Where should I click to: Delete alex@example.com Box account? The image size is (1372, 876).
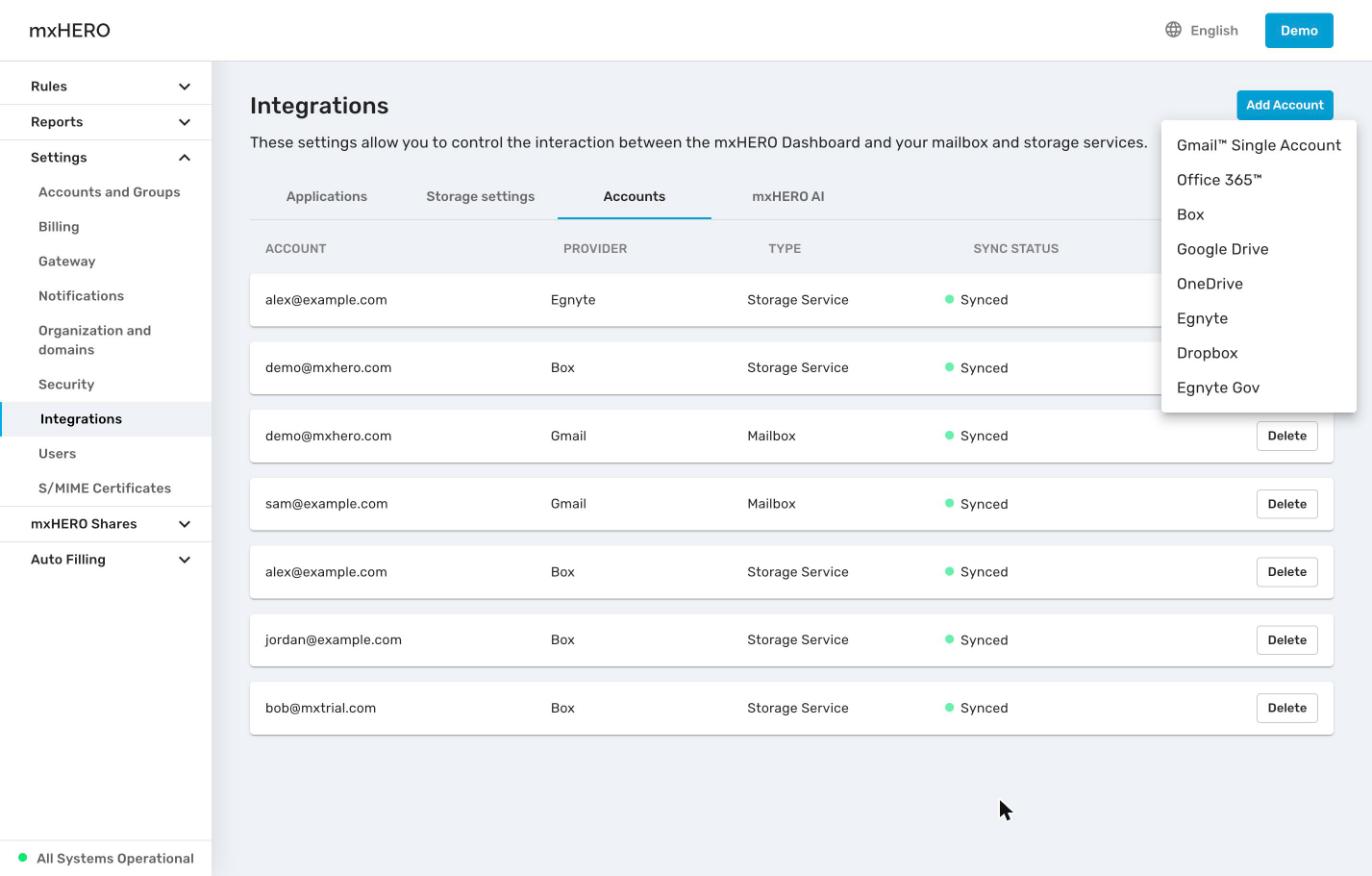pos(1287,572)
